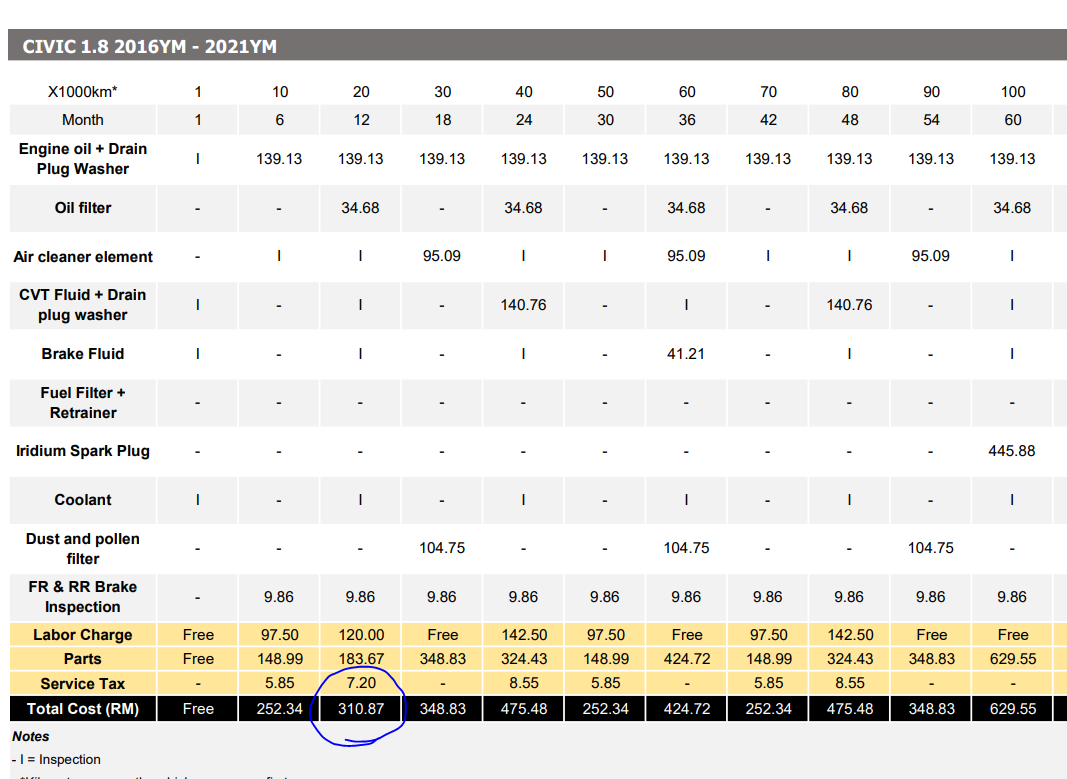Viewport: 1067px width, 779px height.
Task: Click the FR & RR Brake Inspection label
Action: 82,597
